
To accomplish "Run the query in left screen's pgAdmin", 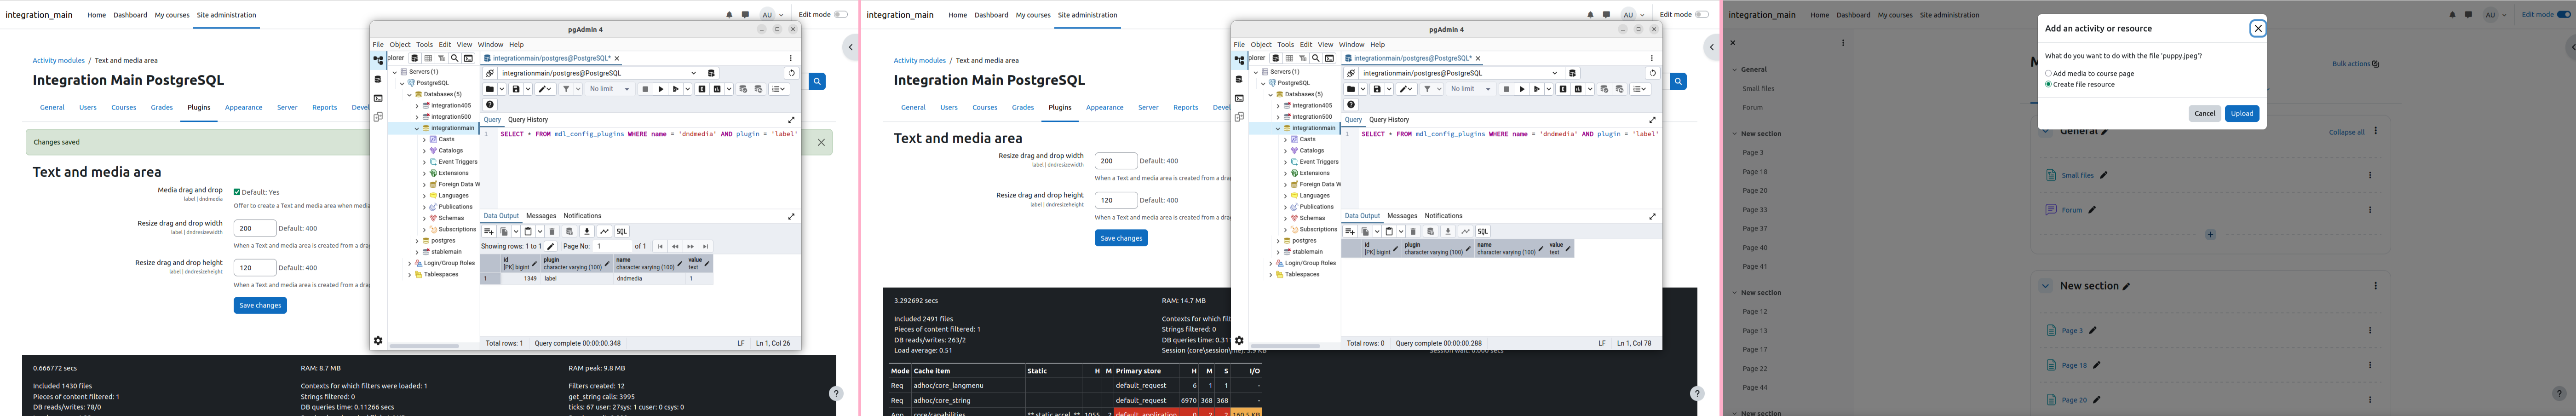I will pyautogui.click(x=660, y=89).
